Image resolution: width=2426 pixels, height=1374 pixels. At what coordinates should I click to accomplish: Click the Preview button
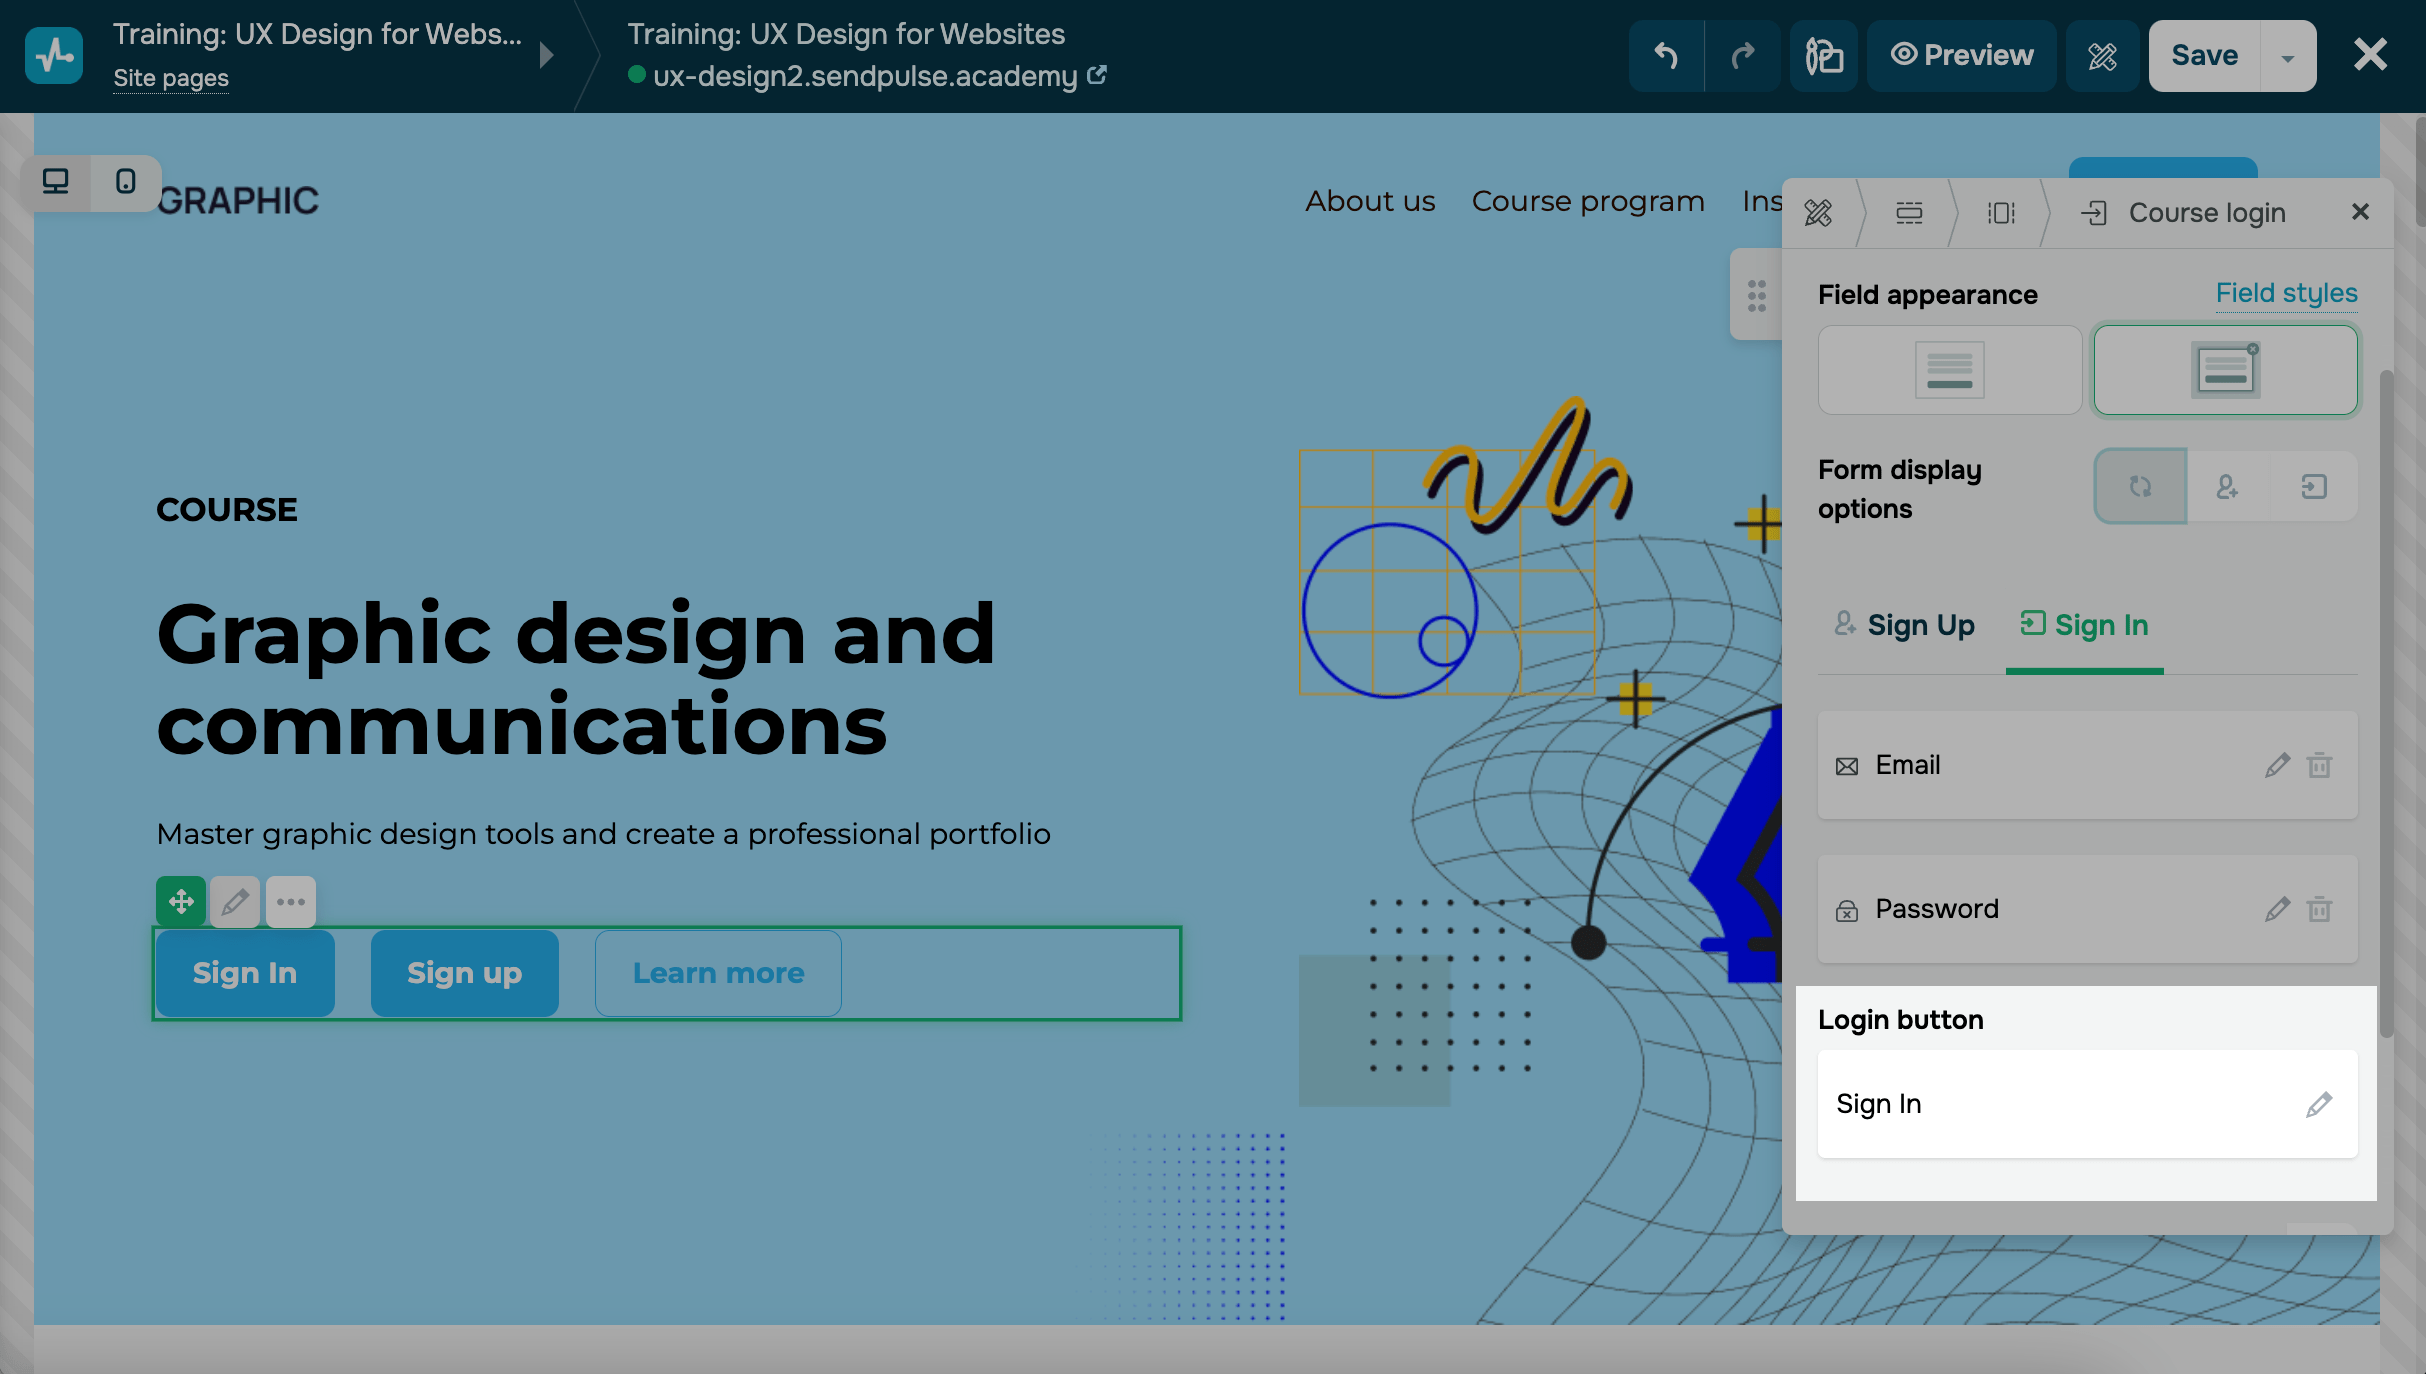point(1961,55)
